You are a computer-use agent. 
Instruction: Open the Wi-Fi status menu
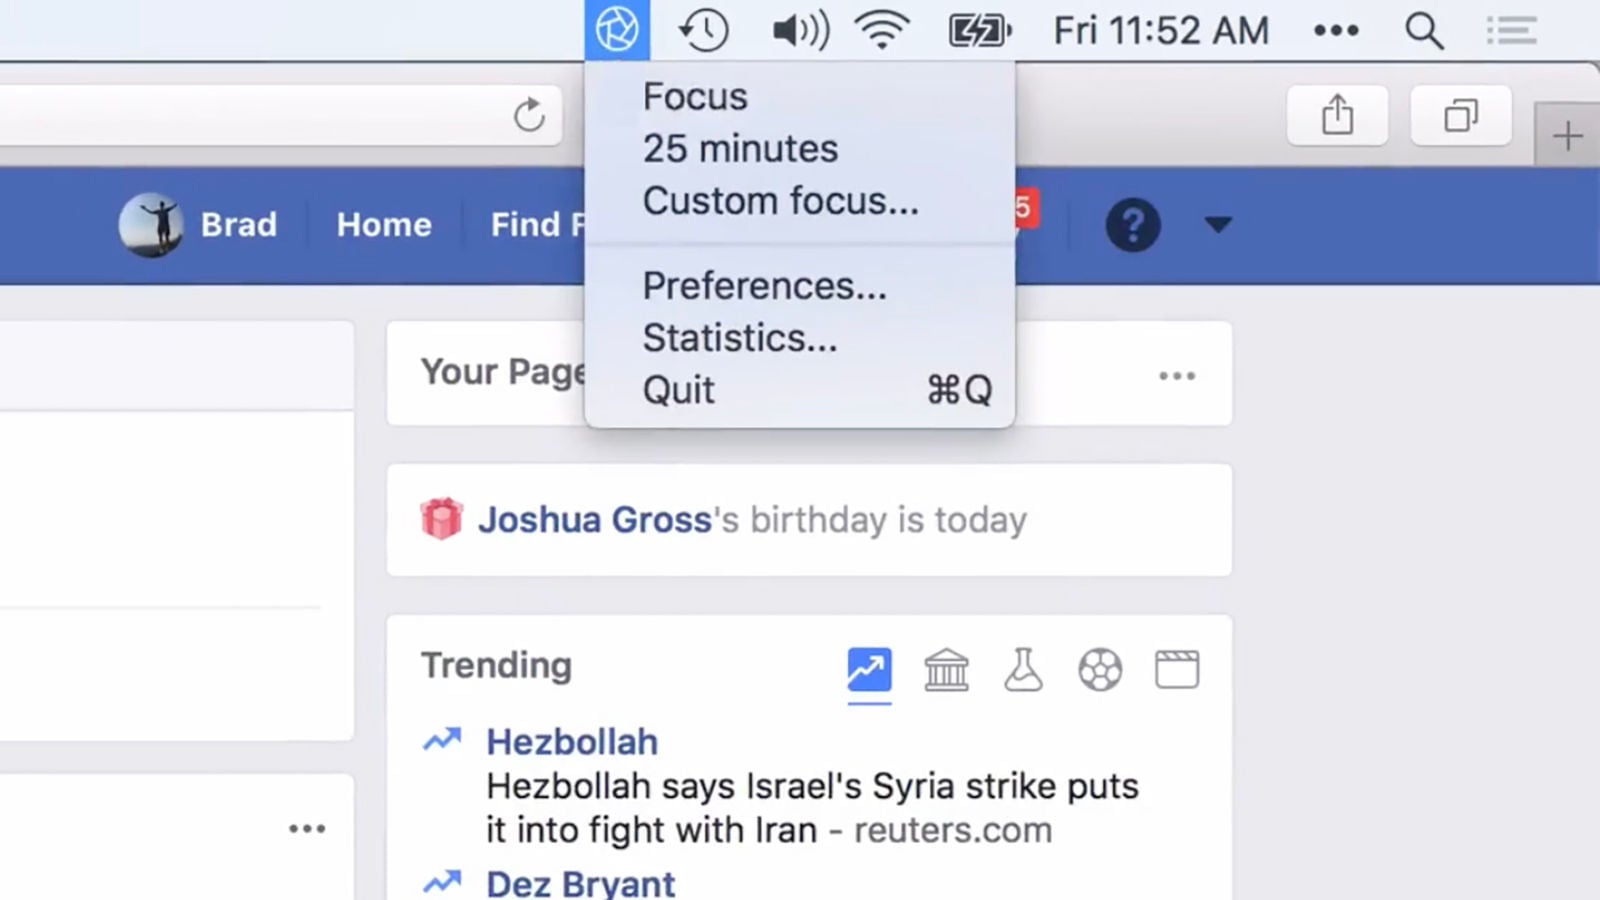(x=881, y=30)
